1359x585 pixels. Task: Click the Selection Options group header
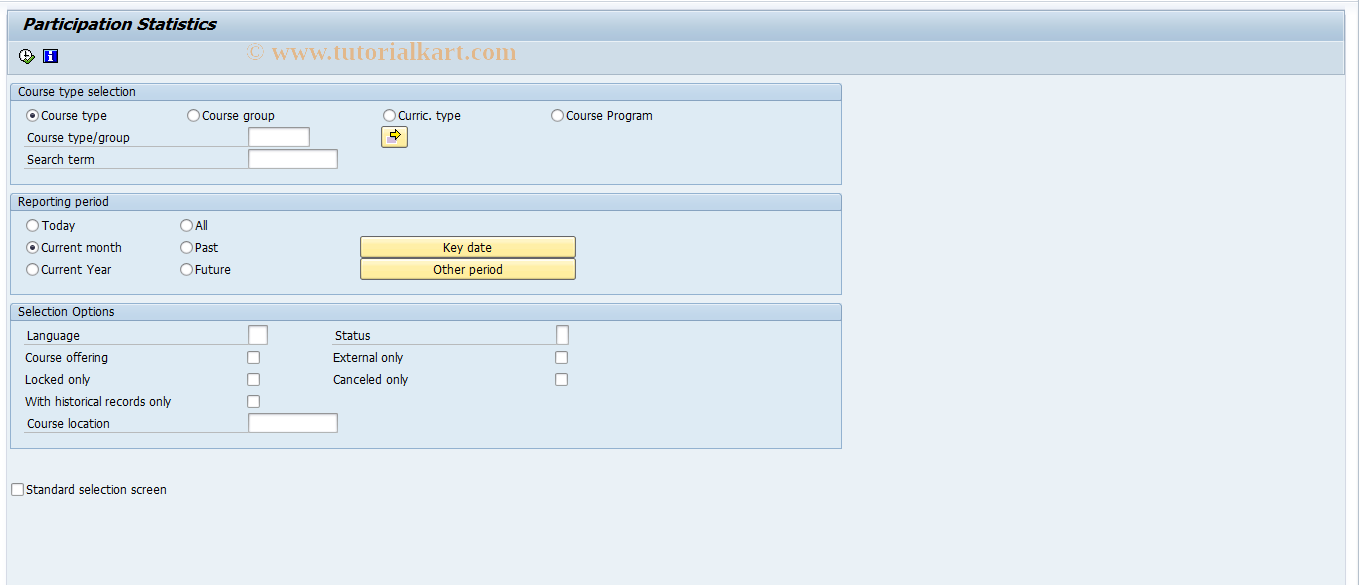coord(66,312)
